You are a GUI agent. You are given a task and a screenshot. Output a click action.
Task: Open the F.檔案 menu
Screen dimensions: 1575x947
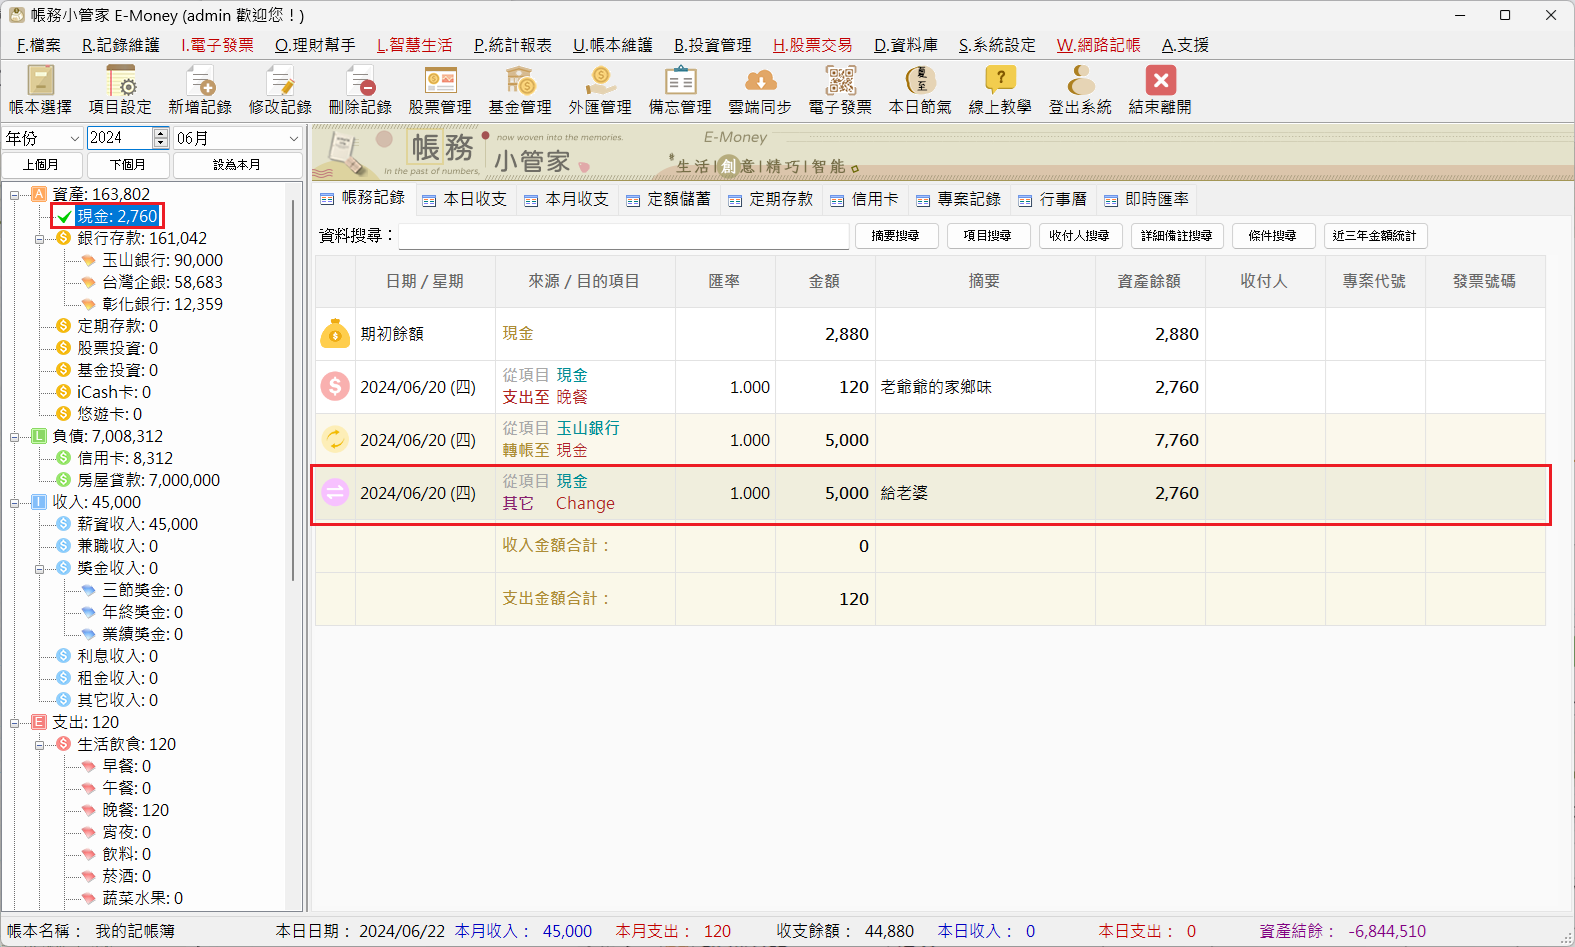pyautogui.click(x=39, y=45)
